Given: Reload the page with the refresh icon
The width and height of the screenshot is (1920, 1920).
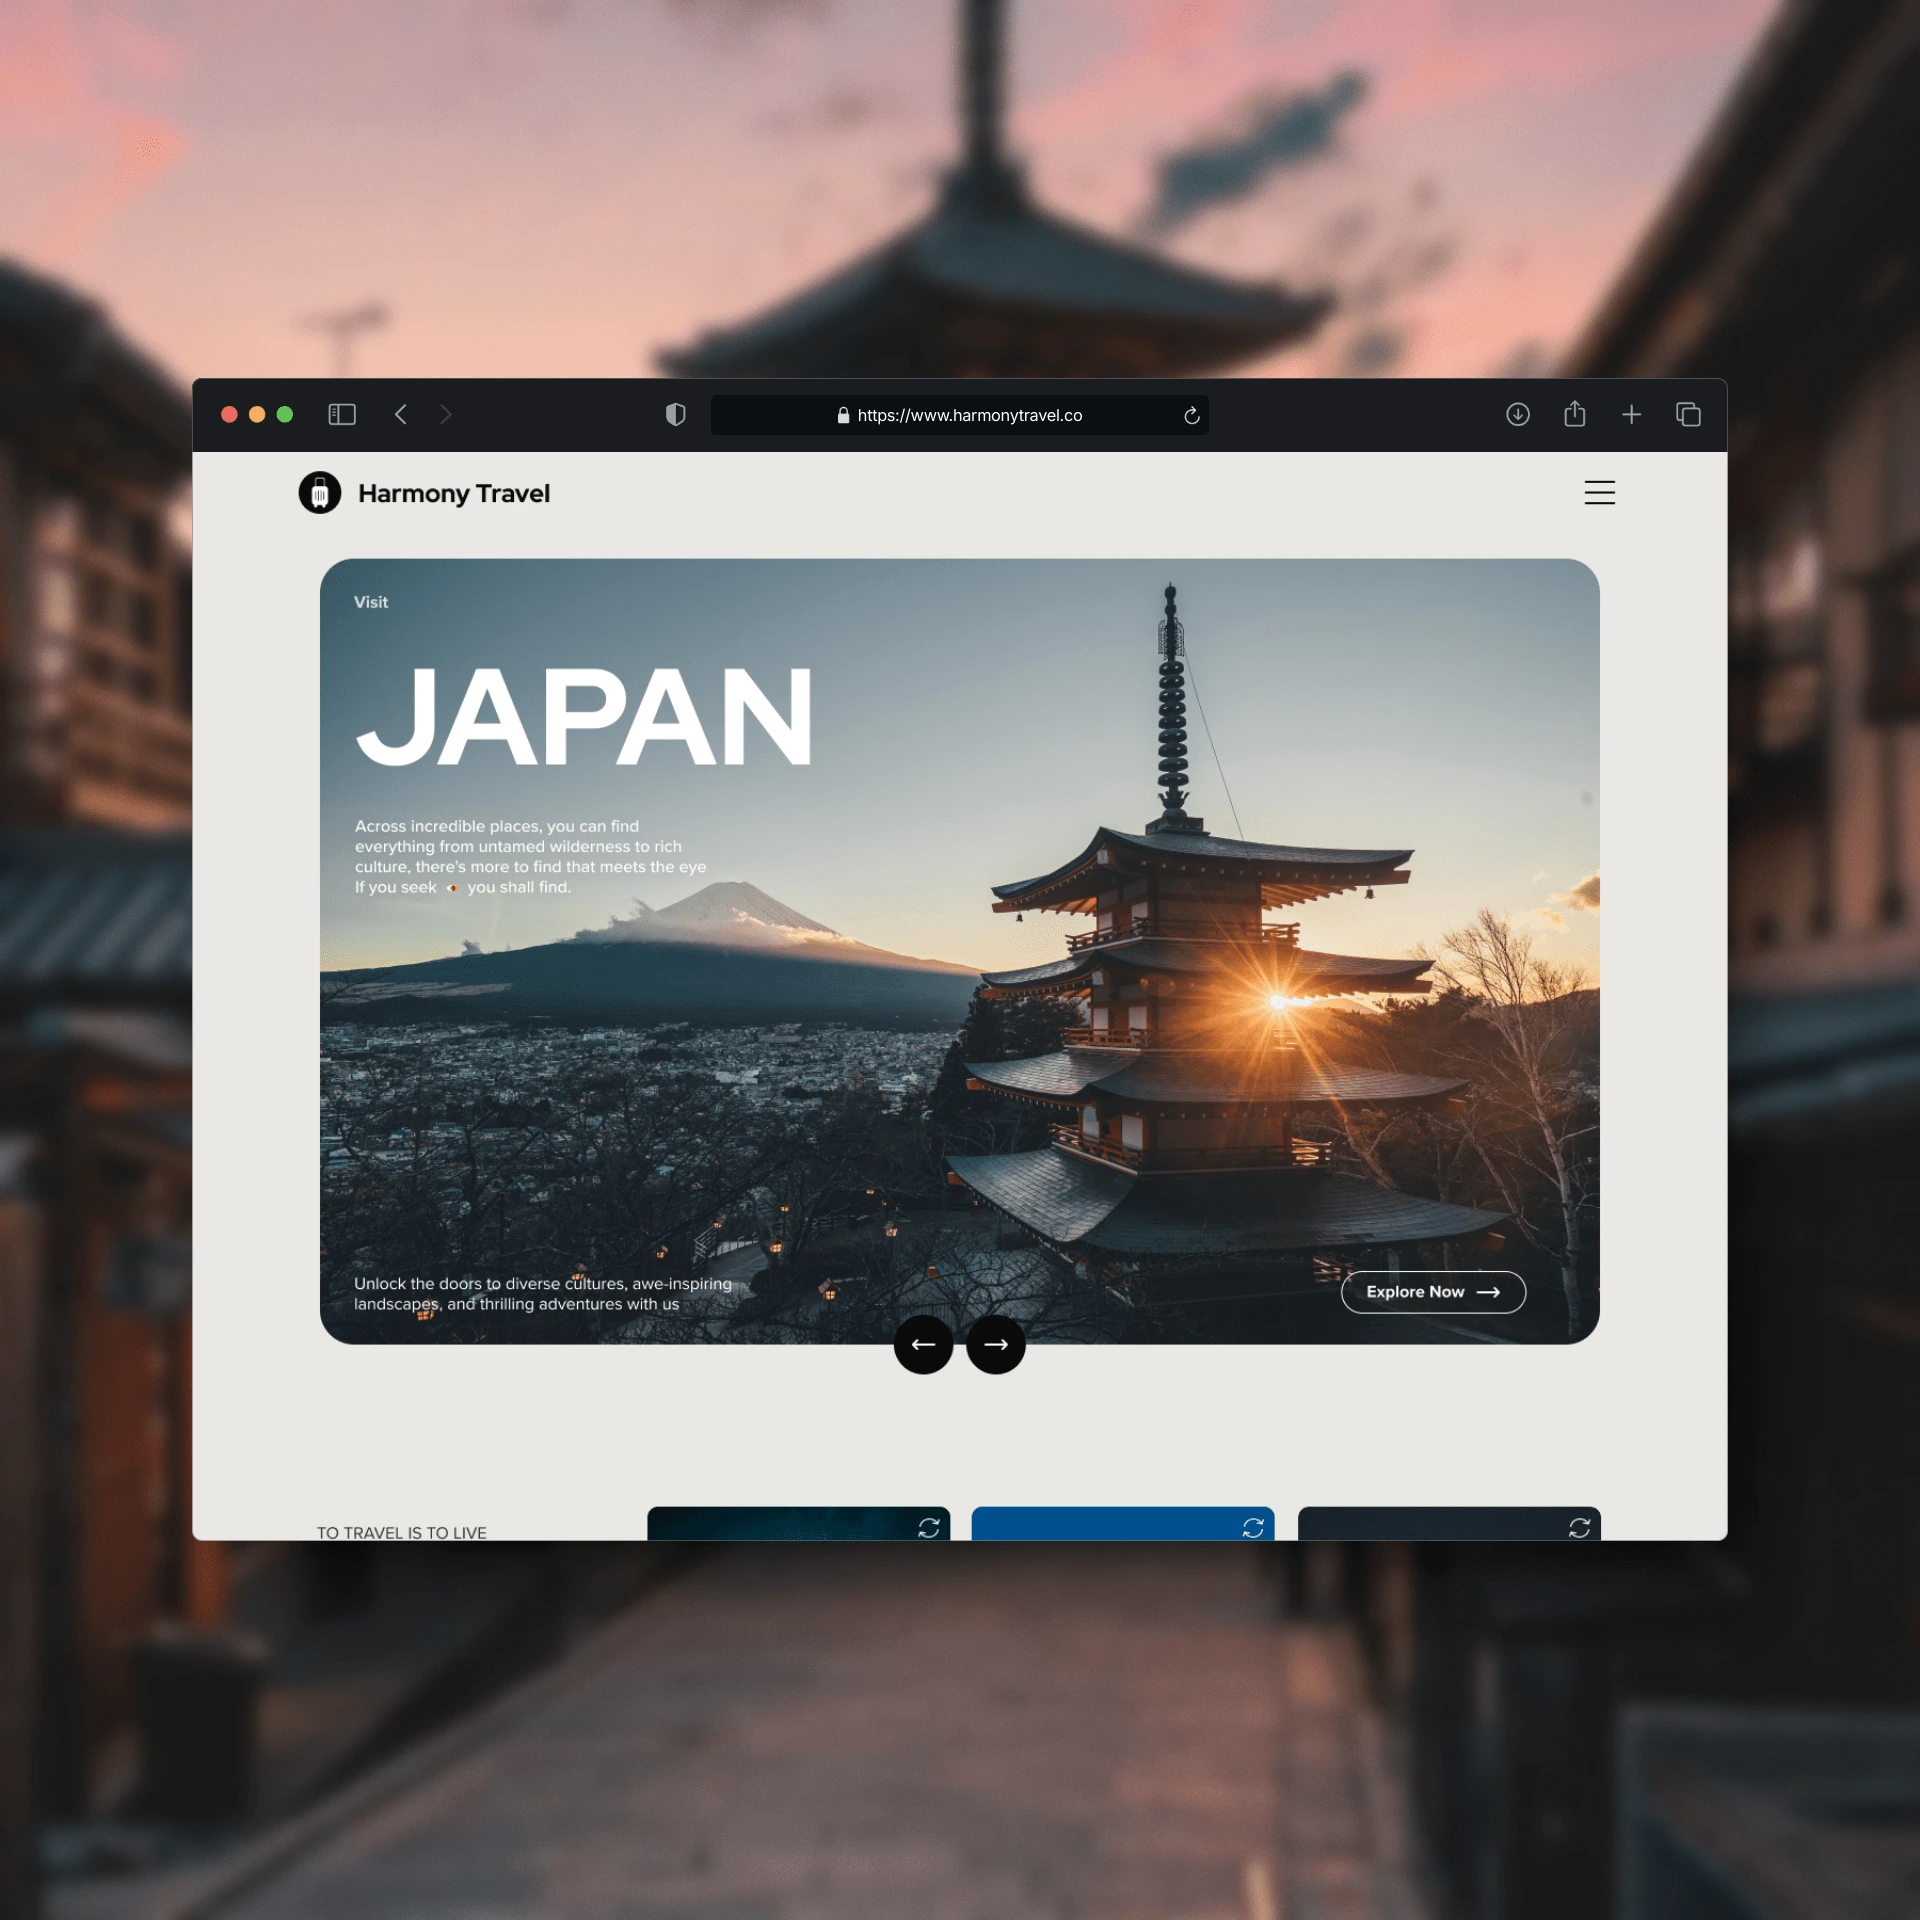Looking at the screenshot, I should (1191, 415).
